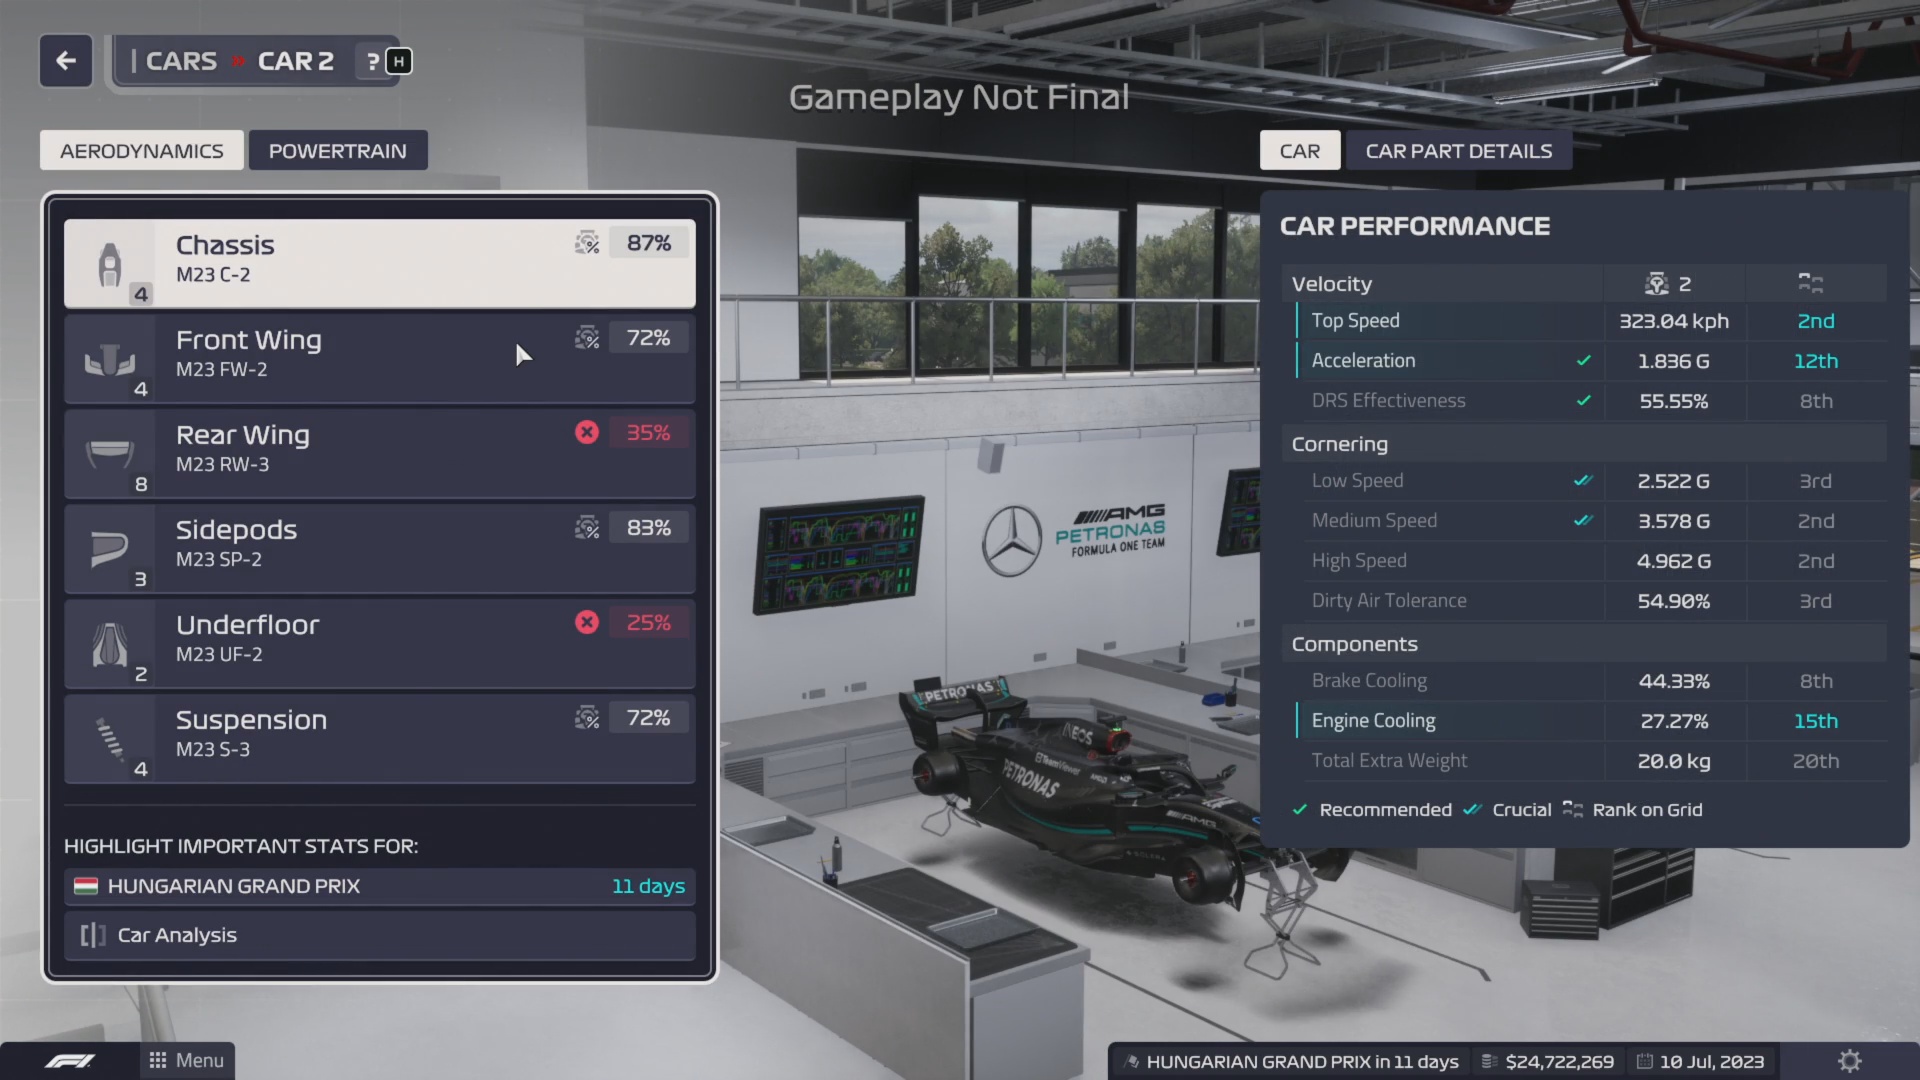Click the back arrow navigation icon

pos(65,61)
